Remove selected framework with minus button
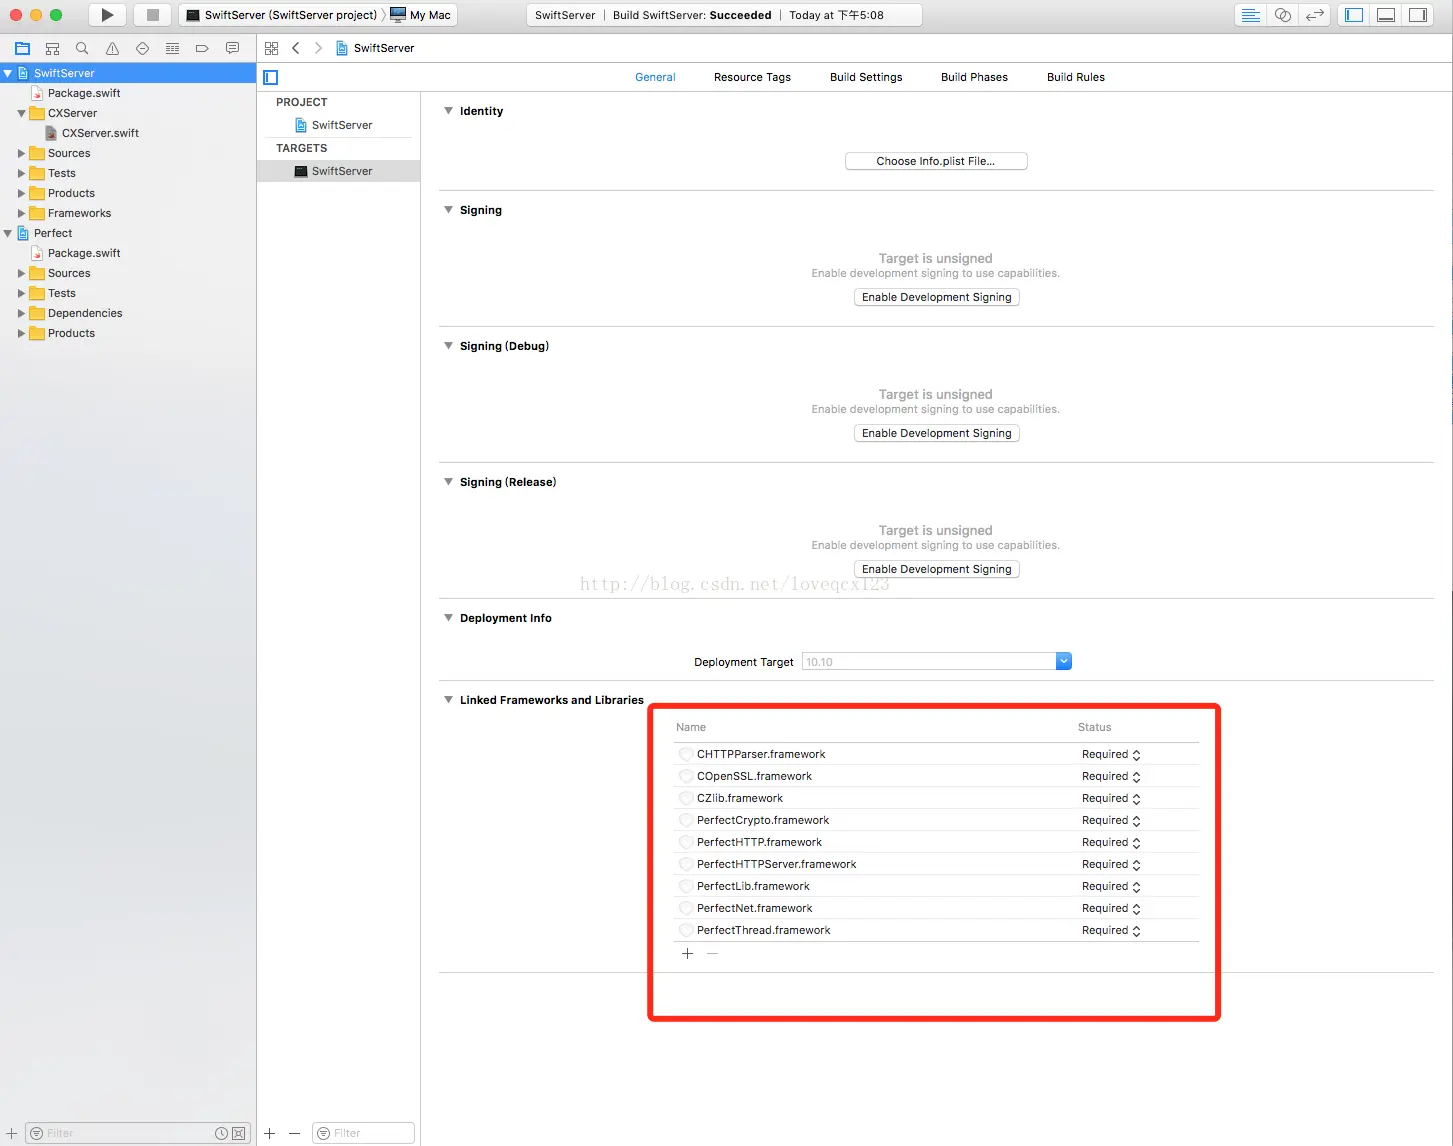This screenshot has height=1146, width=1453. (712, 954)
